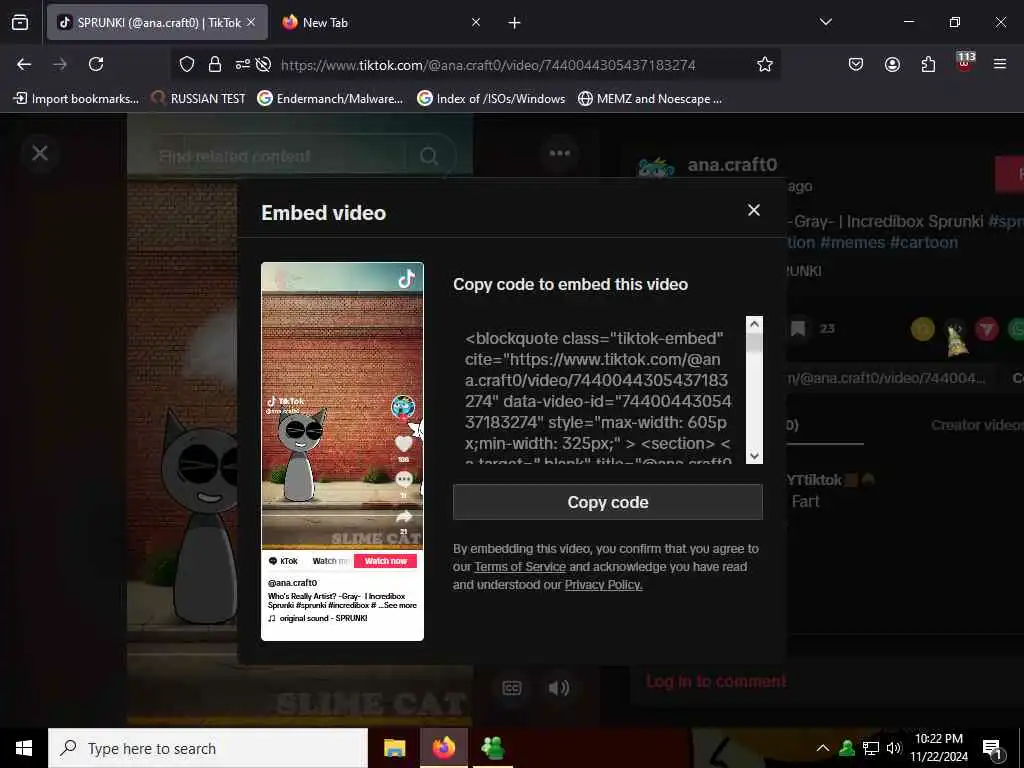Close the video viewer with X
The image size is (1024, 768).
pyautogui.click(x=40, y=153)
